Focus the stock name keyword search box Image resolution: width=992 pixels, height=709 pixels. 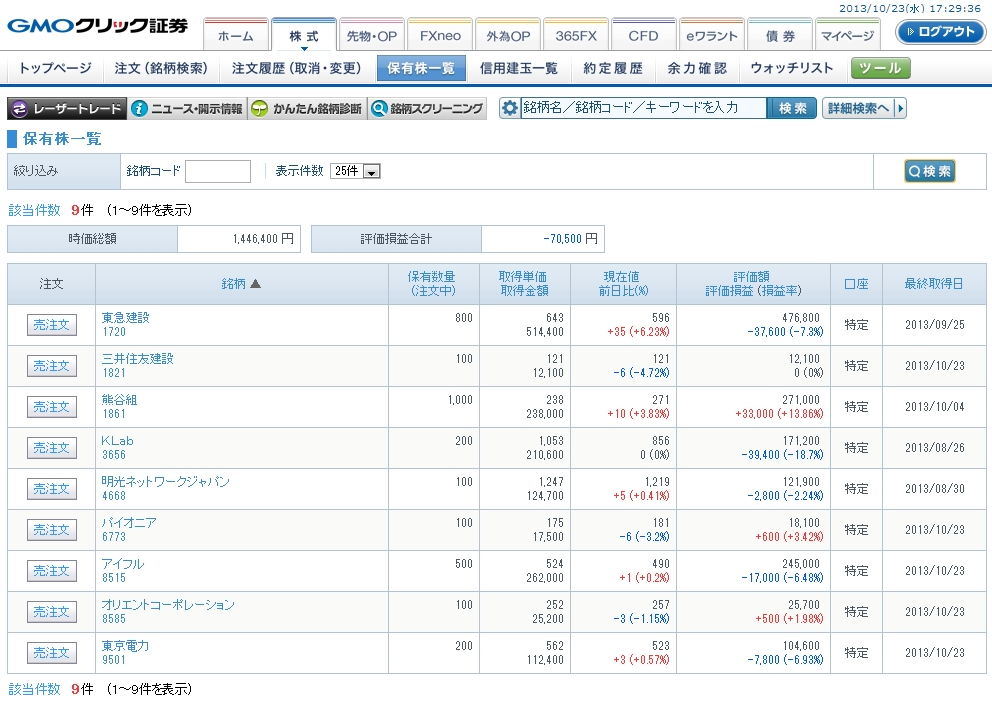[x=644, y=108]
